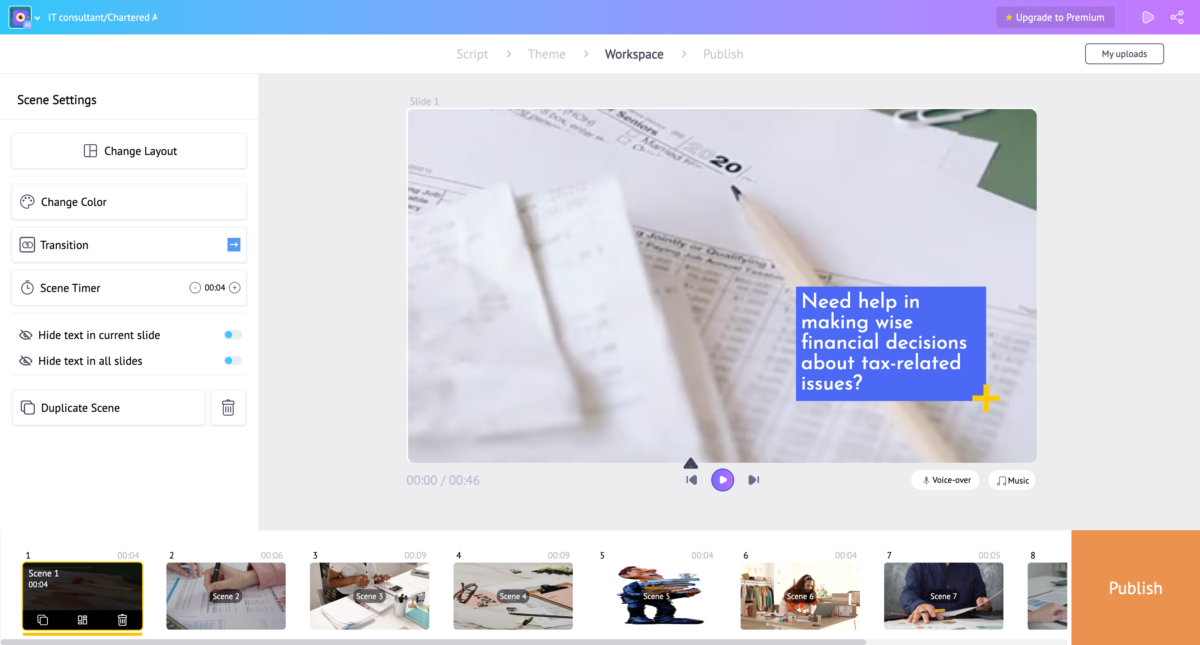Open the Change Color option
1200x645 pixels.
(x=129, y=202)
